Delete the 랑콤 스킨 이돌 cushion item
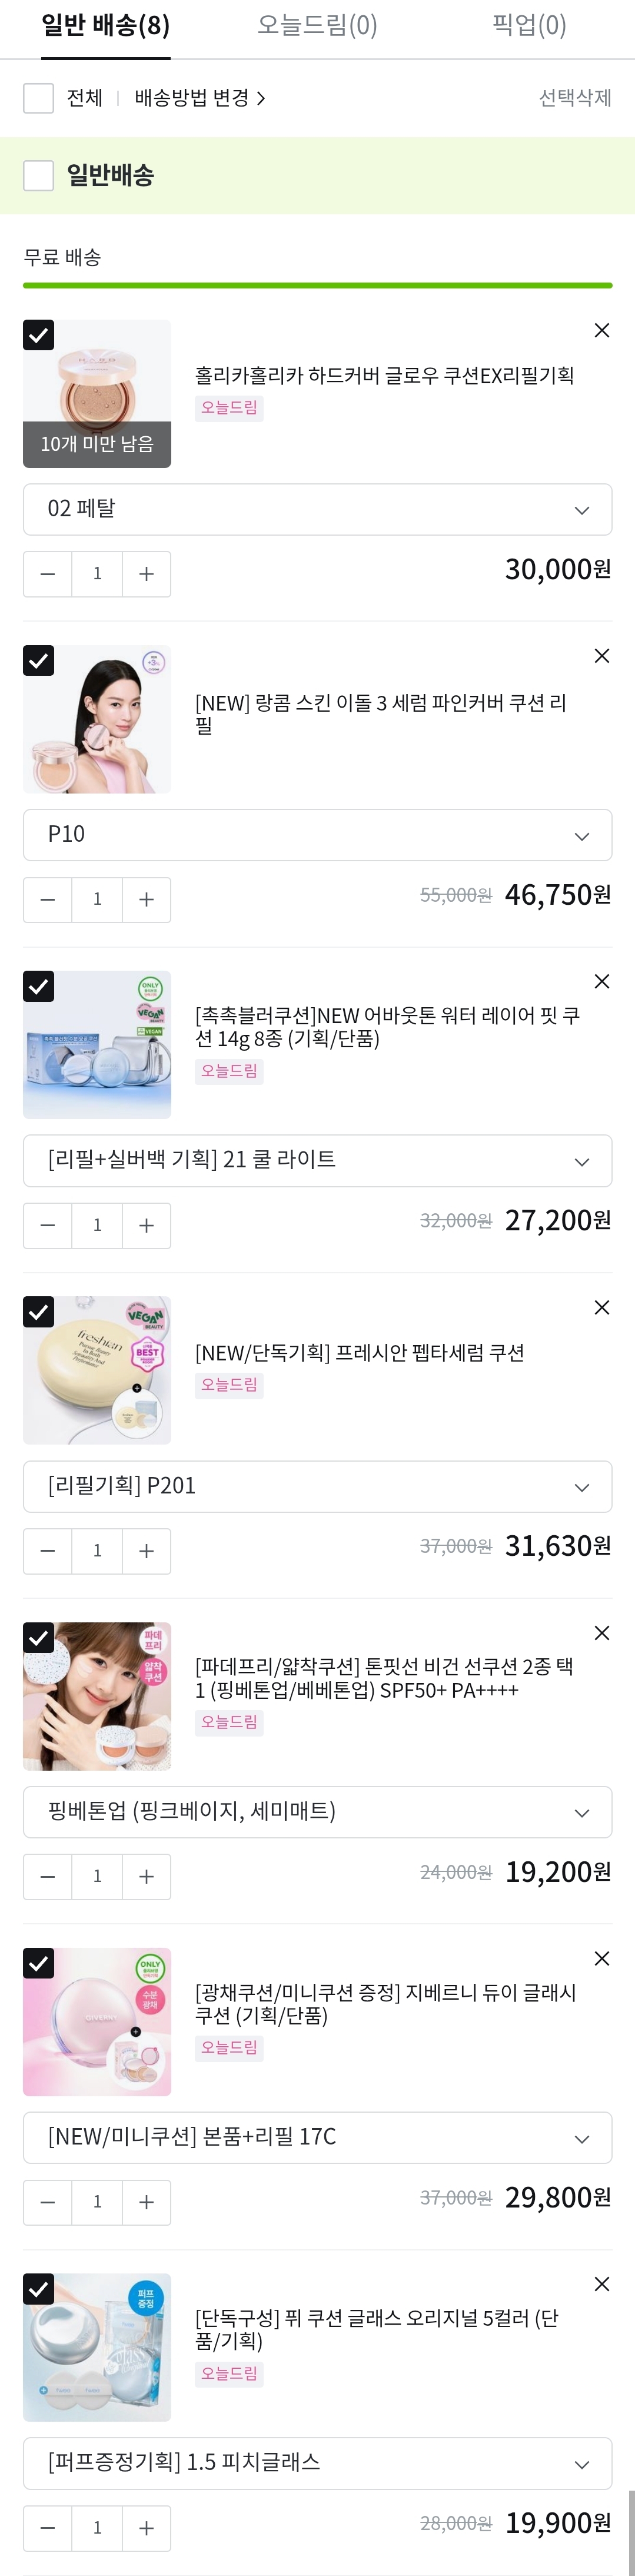 pyautogui.click(x=601, y=656)
